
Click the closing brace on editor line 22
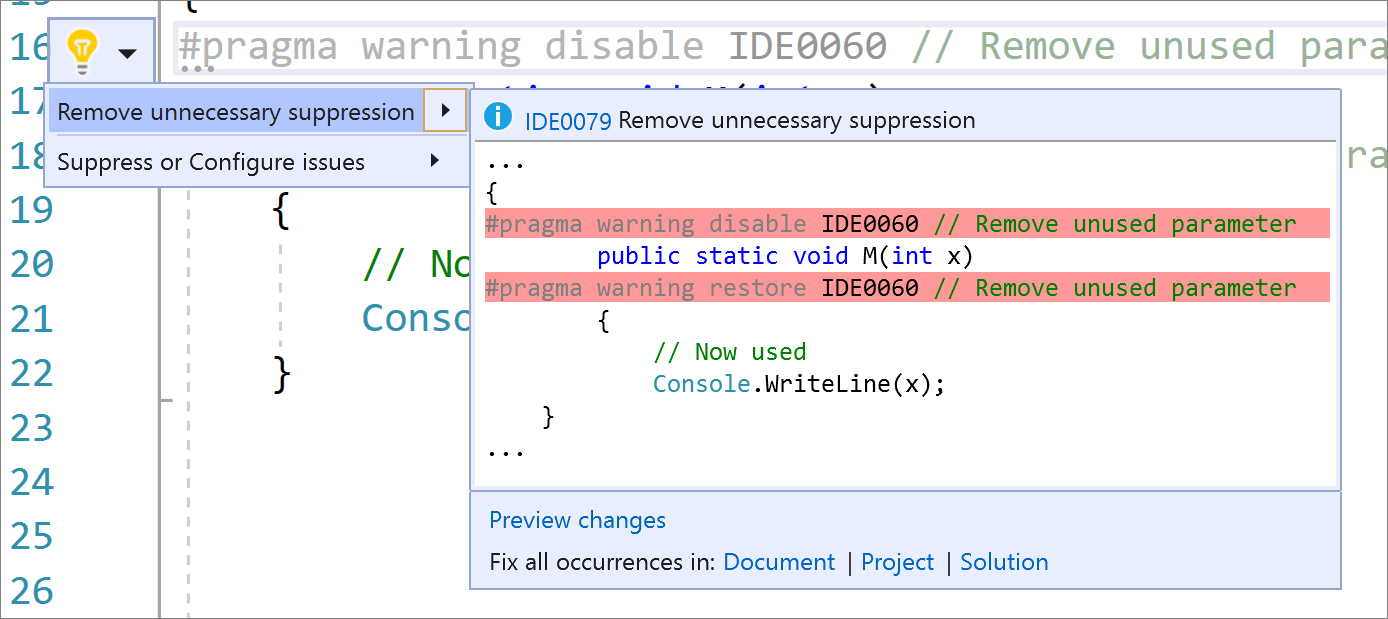click(x=282, y=374)
